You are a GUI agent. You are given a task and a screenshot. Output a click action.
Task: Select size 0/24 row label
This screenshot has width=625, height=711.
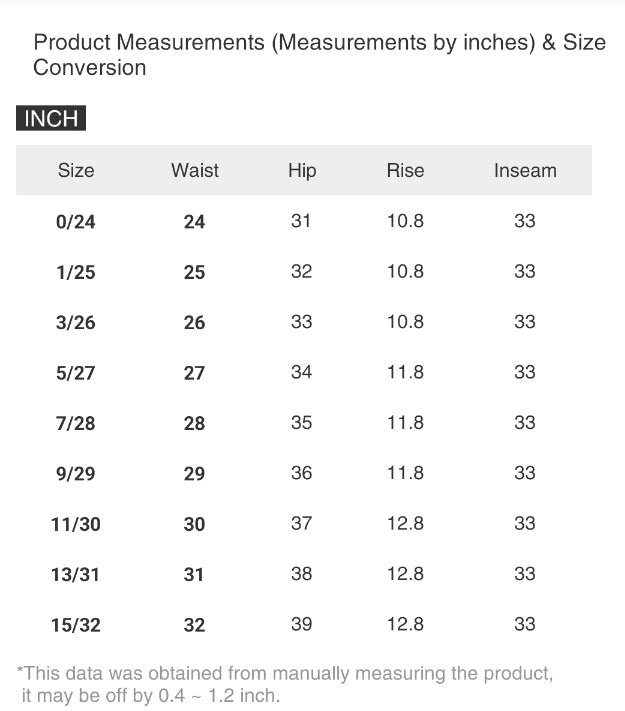(x=76, y=222)
